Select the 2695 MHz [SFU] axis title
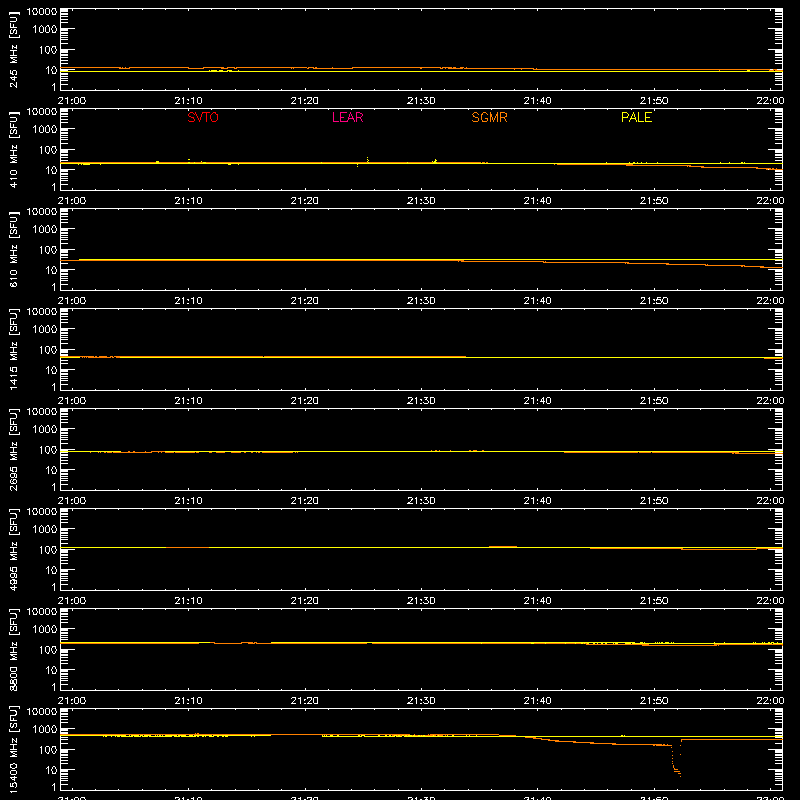Screen dimensions: 800x800 point(14,449)
